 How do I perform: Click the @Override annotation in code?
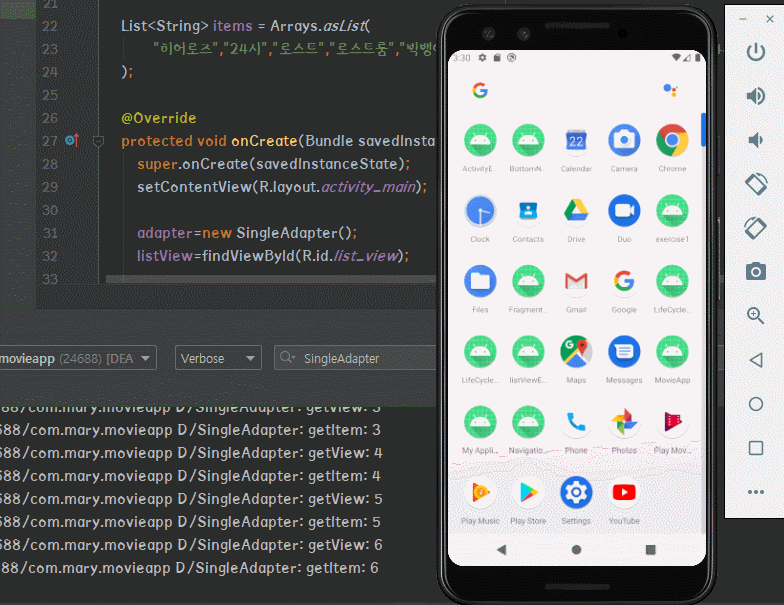158,118
